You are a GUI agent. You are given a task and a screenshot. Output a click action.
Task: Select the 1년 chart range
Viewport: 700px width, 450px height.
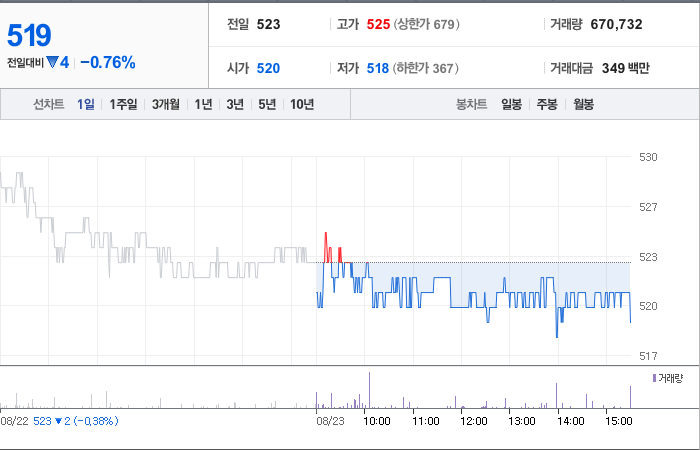(x=203, y=104)
